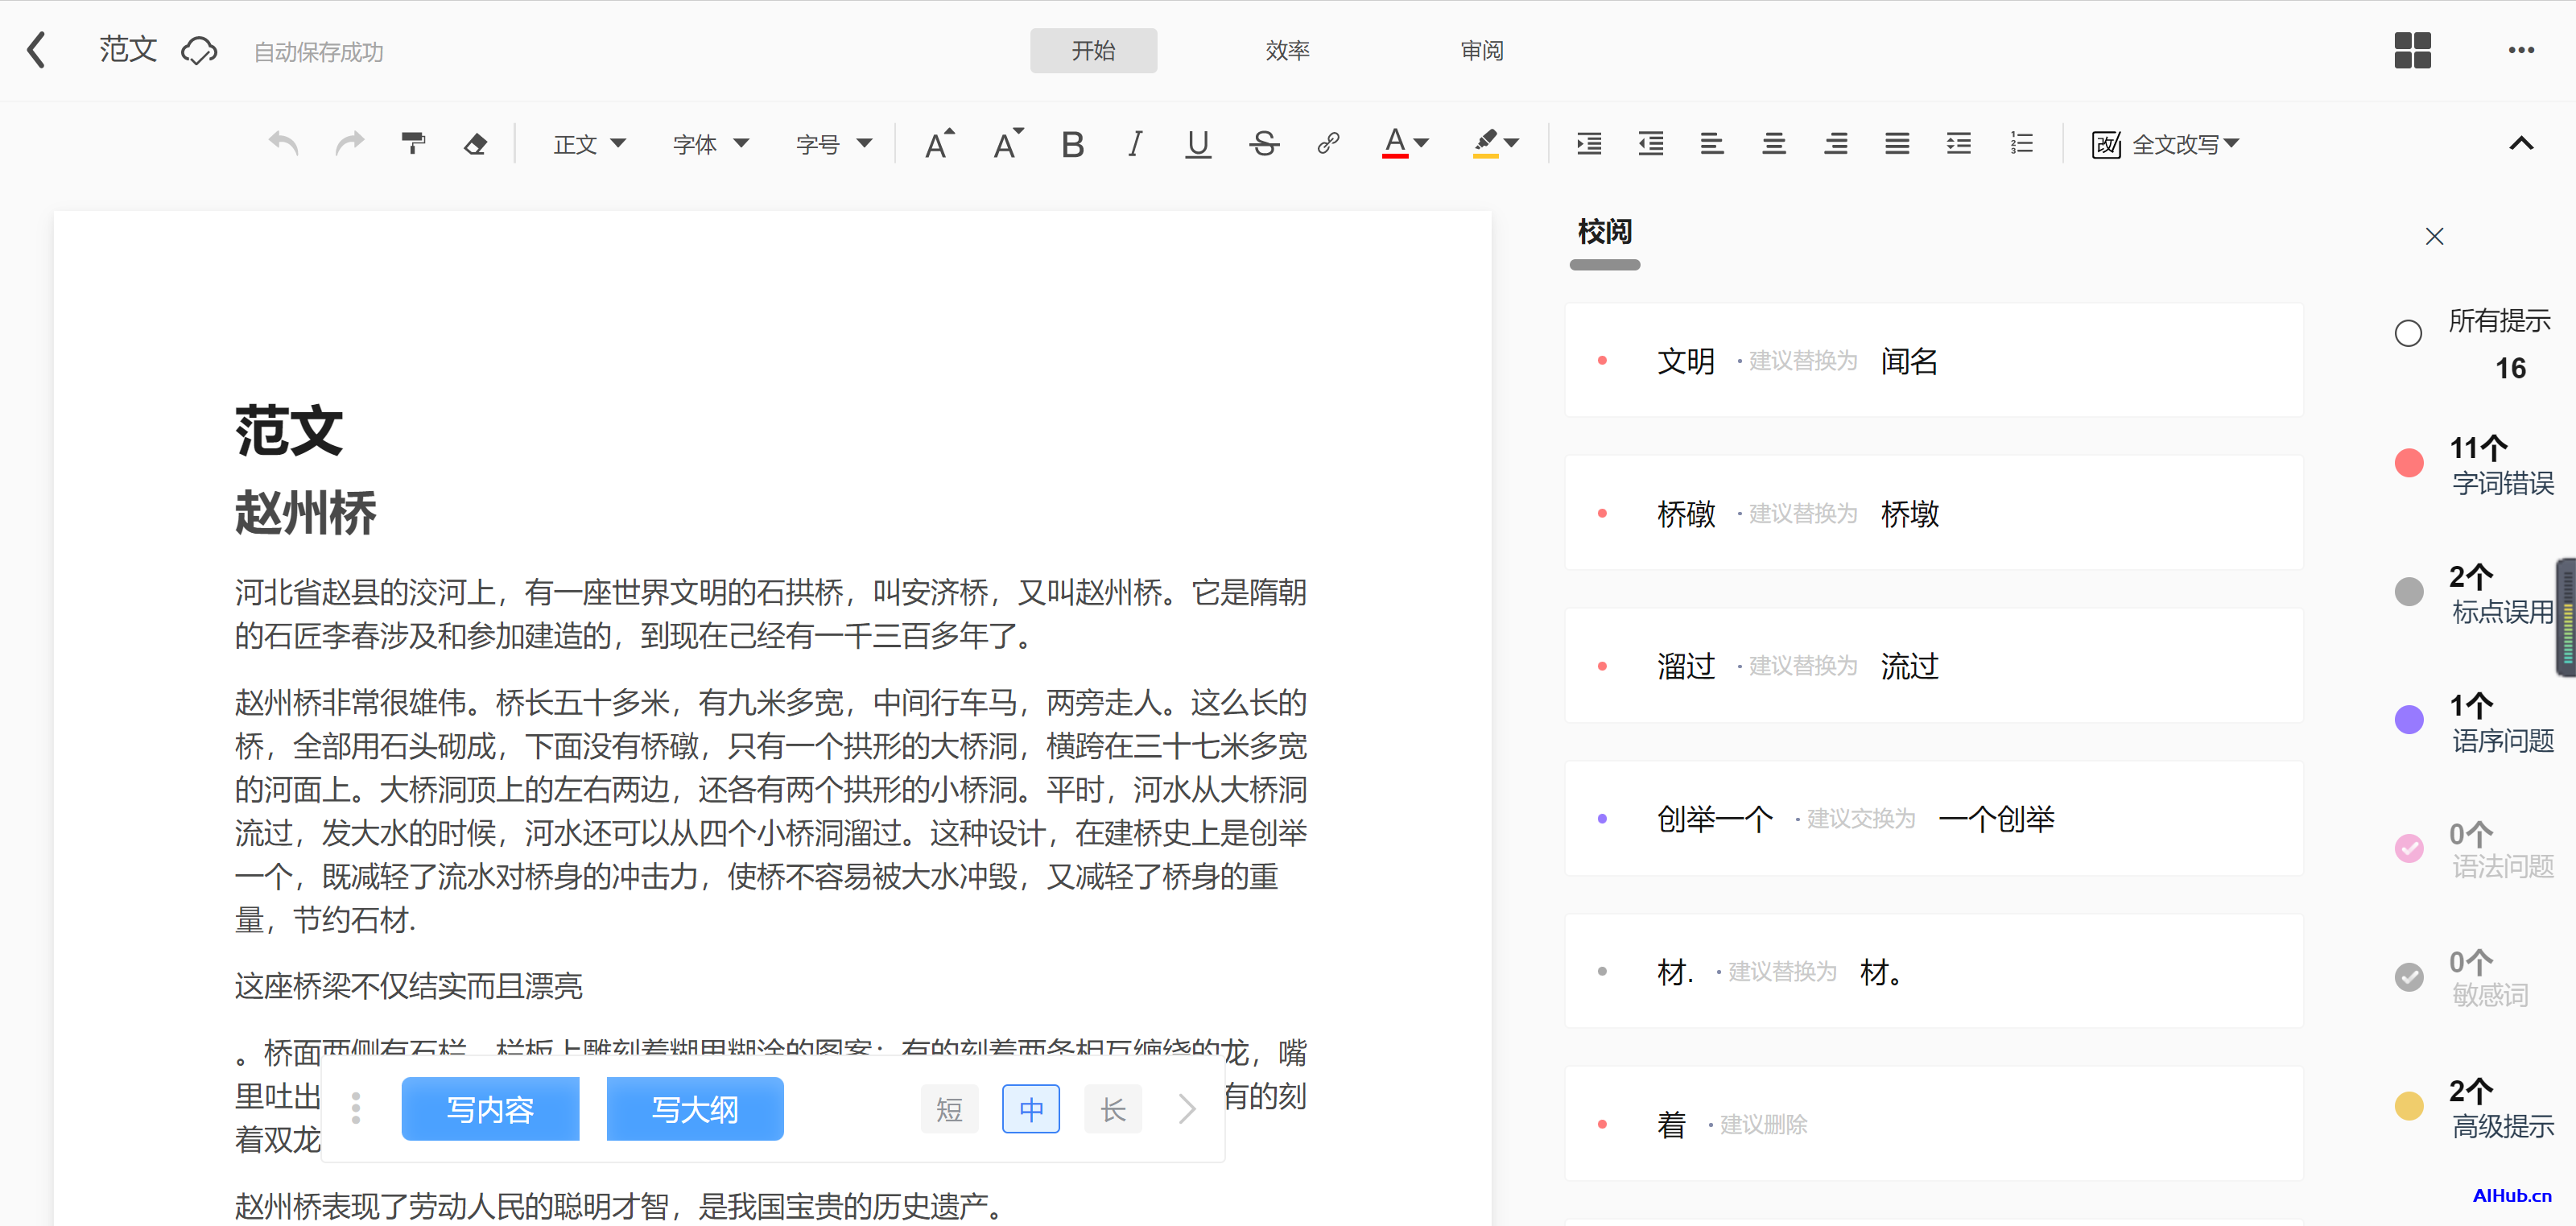Click the 写内容 button
This screenshot has height=1226, width=2576.
click(x=490, y=1108)
